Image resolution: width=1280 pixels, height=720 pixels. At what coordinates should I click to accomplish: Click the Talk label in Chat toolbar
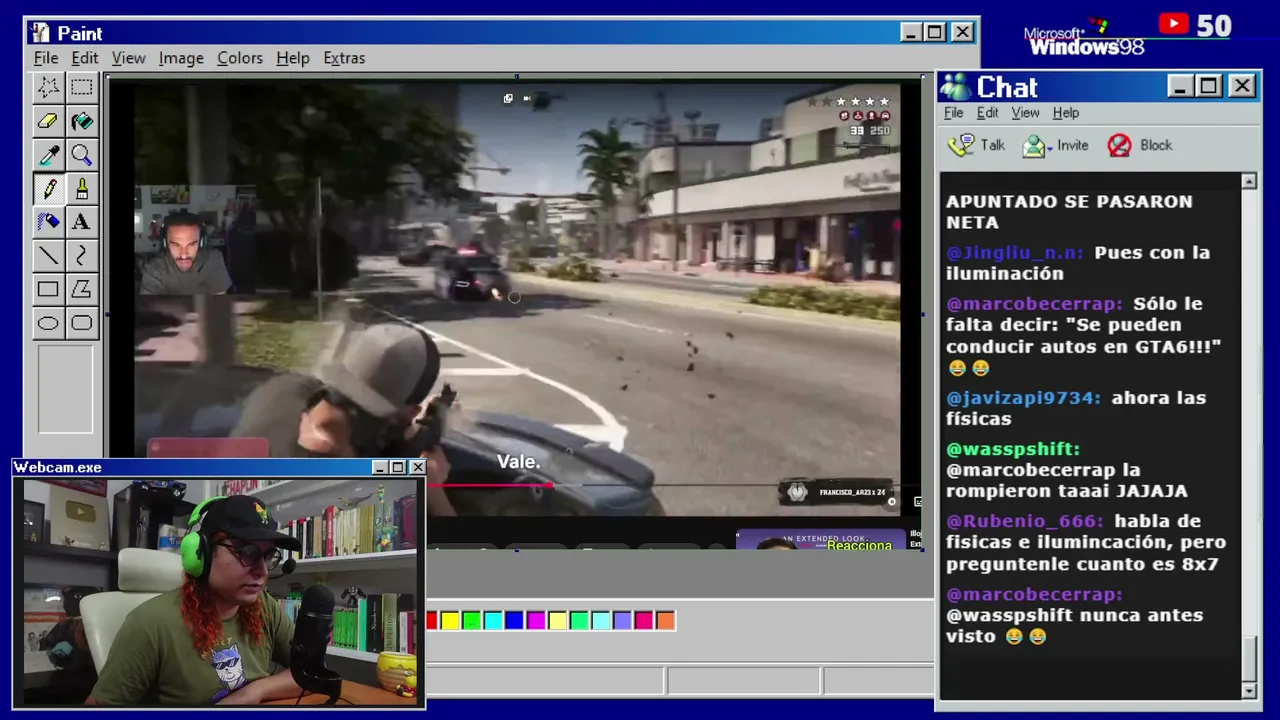coord(993,145)
